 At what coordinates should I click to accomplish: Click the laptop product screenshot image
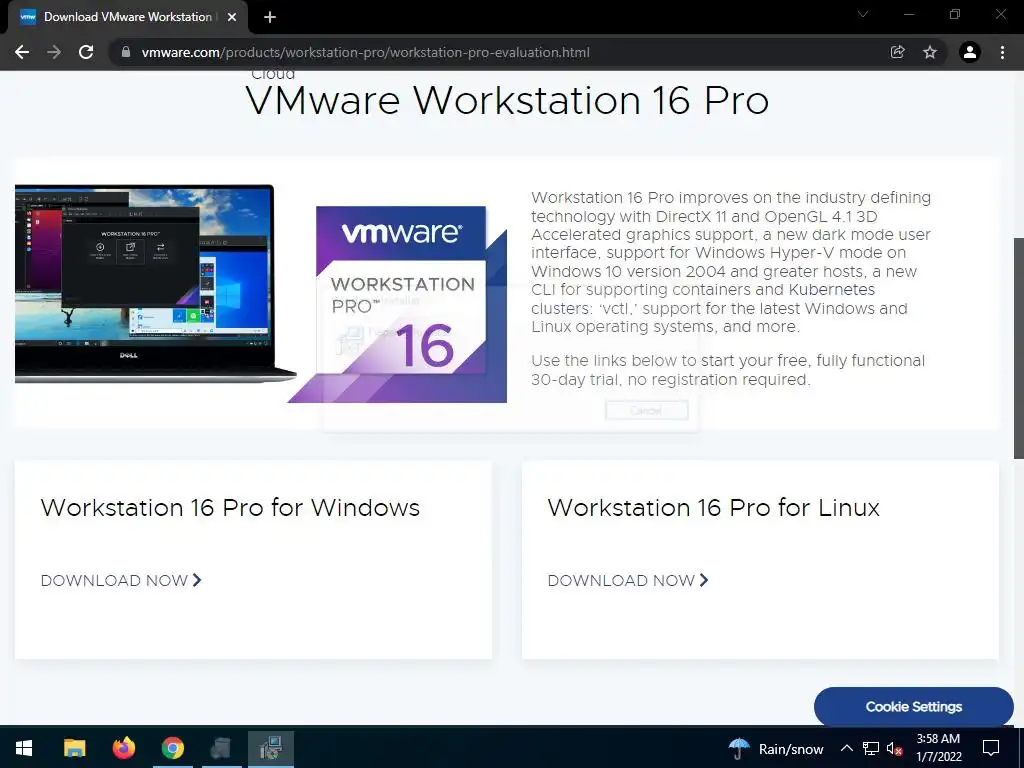pos(155,283)
